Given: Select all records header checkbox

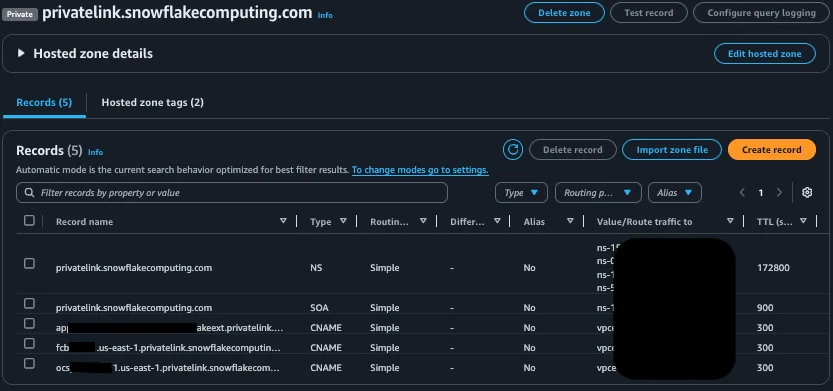Looking at the screenshot, I should [29, 220].
